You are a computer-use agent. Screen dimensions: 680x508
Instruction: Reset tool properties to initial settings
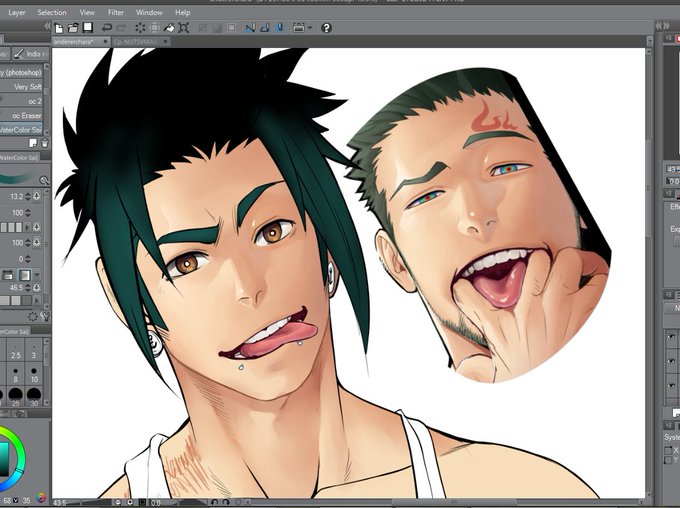coord(33,317)
